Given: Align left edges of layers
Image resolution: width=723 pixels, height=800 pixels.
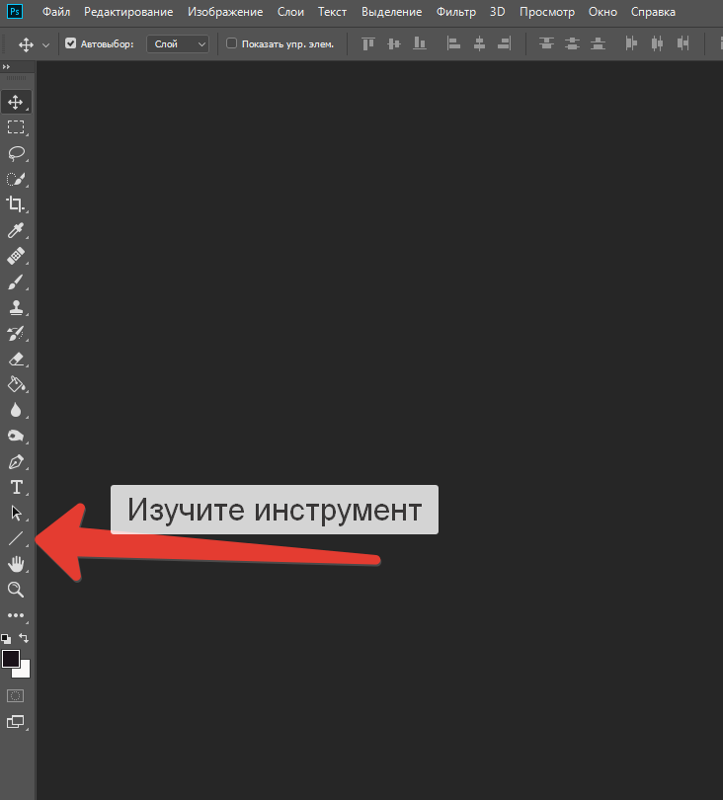Looking at the screenshot, I should pyautogui.click(x=453, y=44).
